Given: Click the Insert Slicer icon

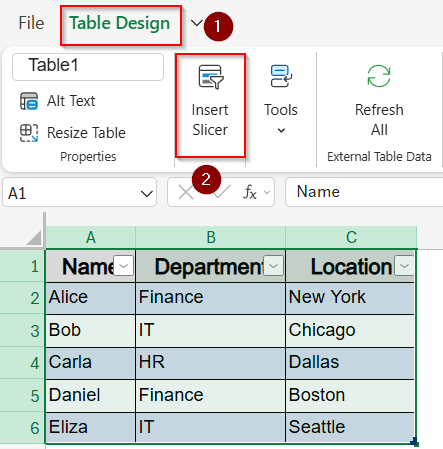Looking at the screenshot, I should (x=211, y=77).
